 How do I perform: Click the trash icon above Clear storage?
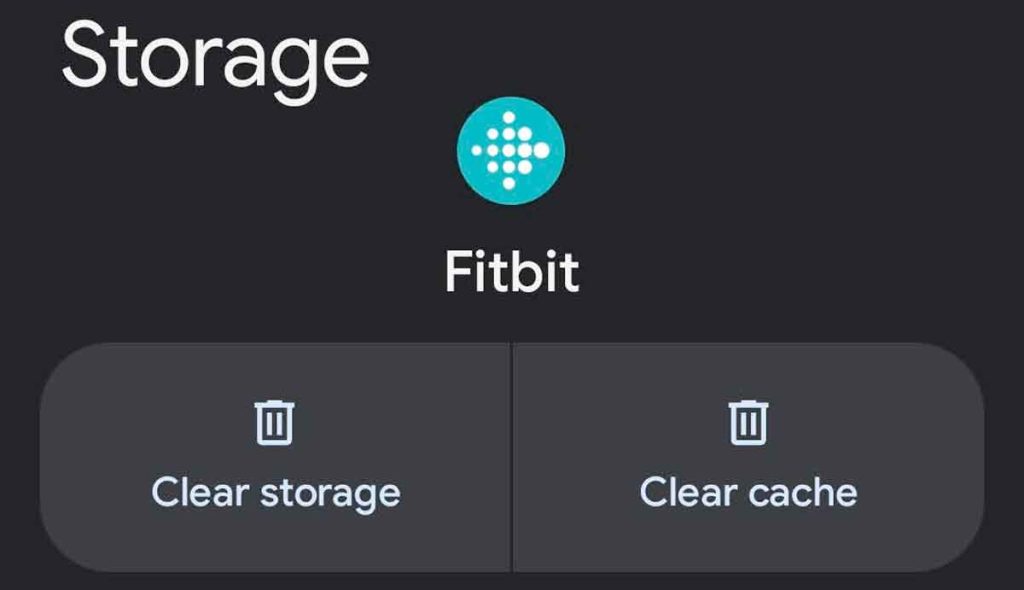275,421
